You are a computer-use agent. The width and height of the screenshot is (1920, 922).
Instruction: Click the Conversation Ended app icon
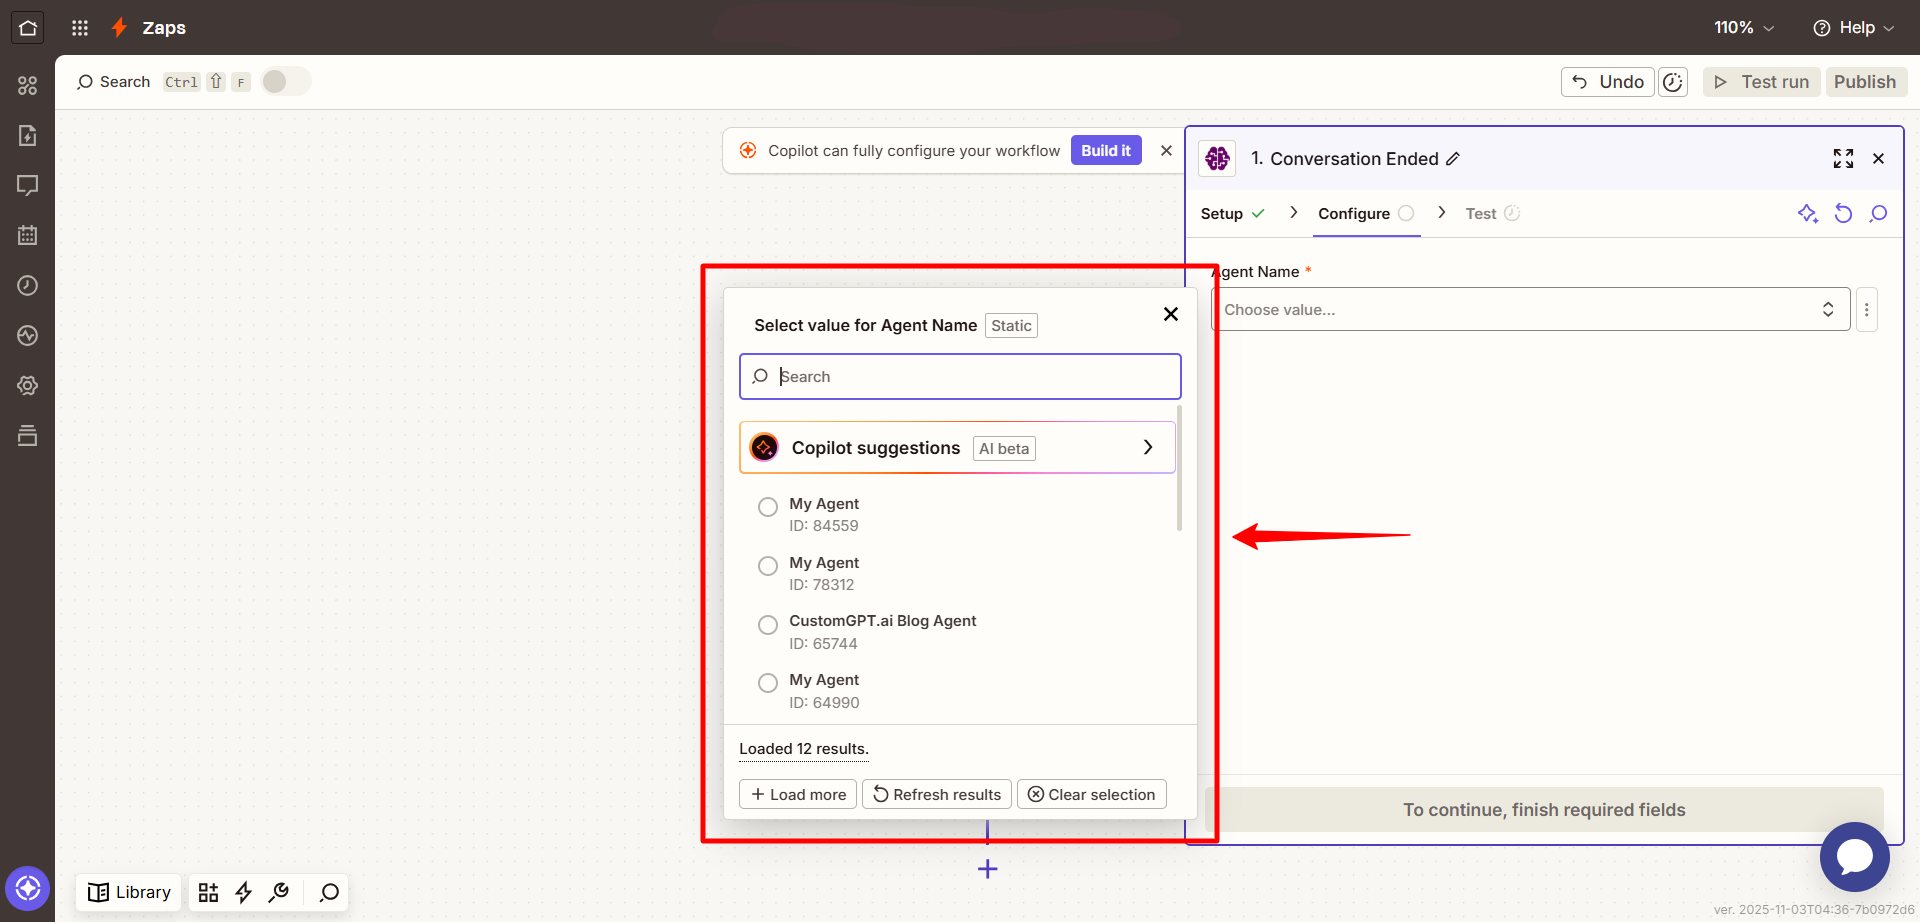point(1217,158)
